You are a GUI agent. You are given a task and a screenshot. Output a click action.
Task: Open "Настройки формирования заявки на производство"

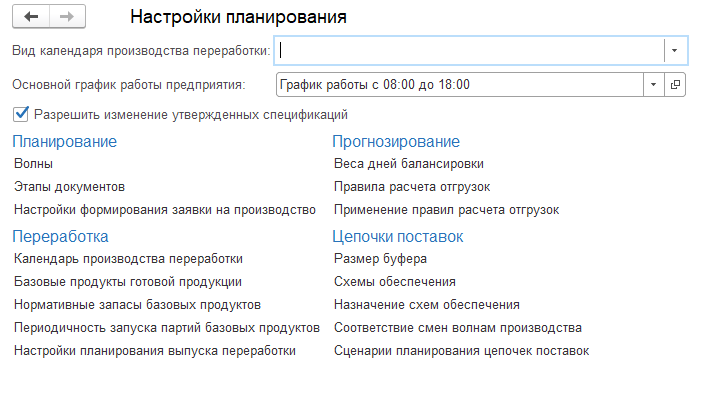pyautogui.click(x=165, y=209)
